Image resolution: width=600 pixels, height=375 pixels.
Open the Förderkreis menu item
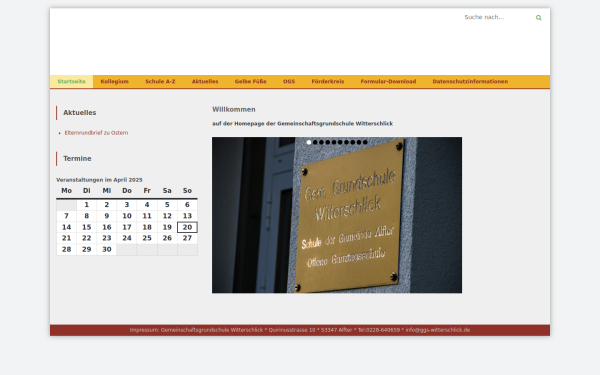coord(328,82)
